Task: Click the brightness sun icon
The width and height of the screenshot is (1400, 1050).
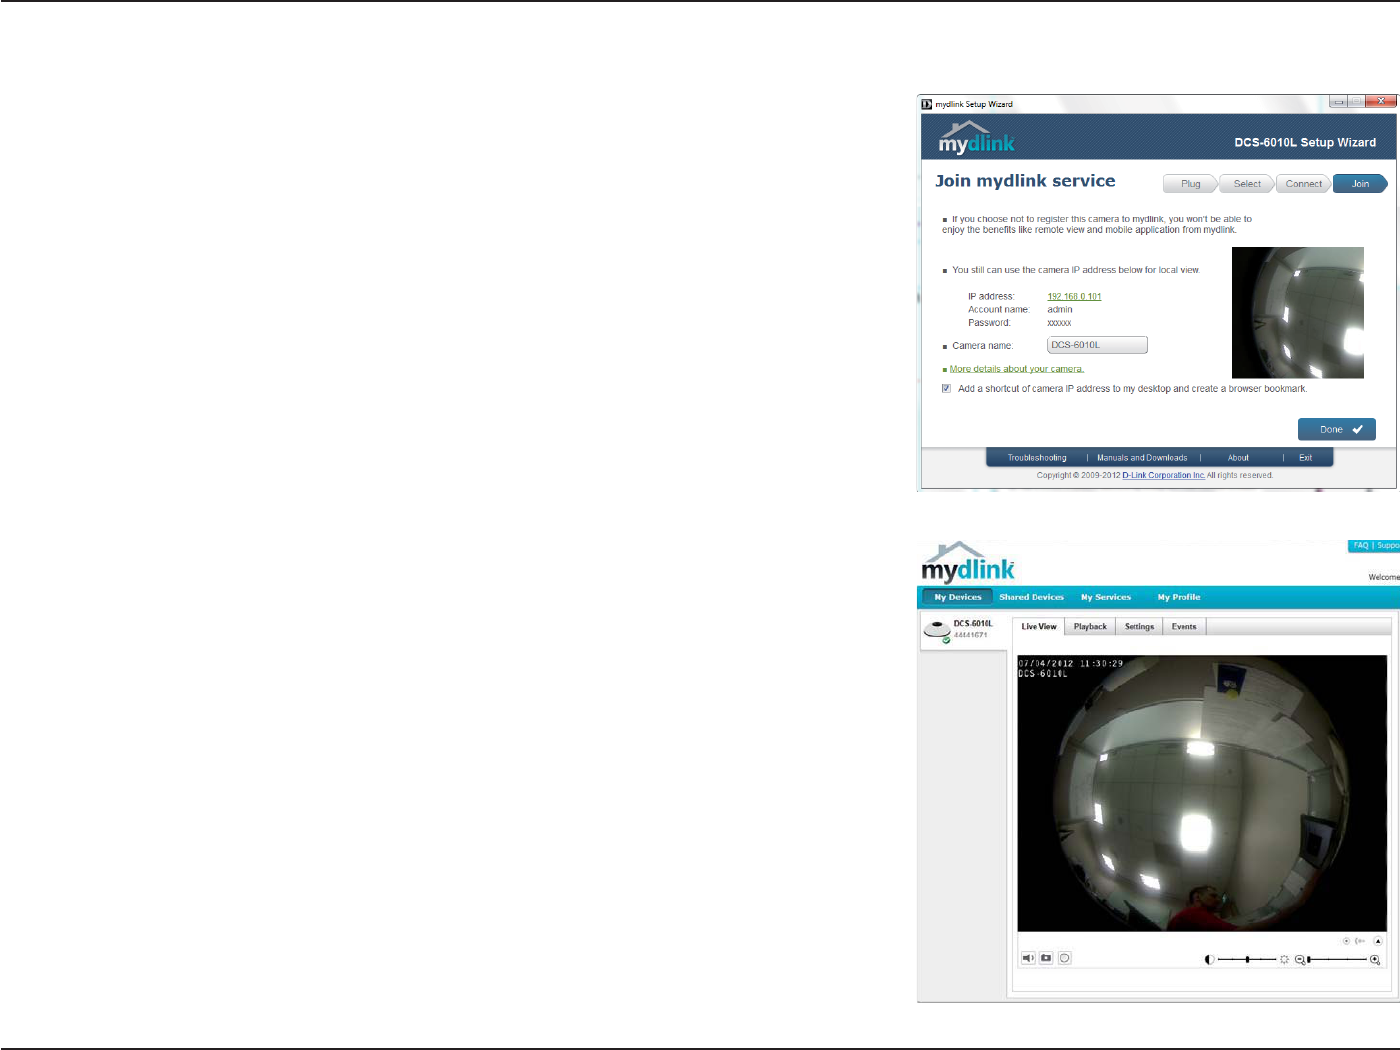Action: tap(1285, 960)
